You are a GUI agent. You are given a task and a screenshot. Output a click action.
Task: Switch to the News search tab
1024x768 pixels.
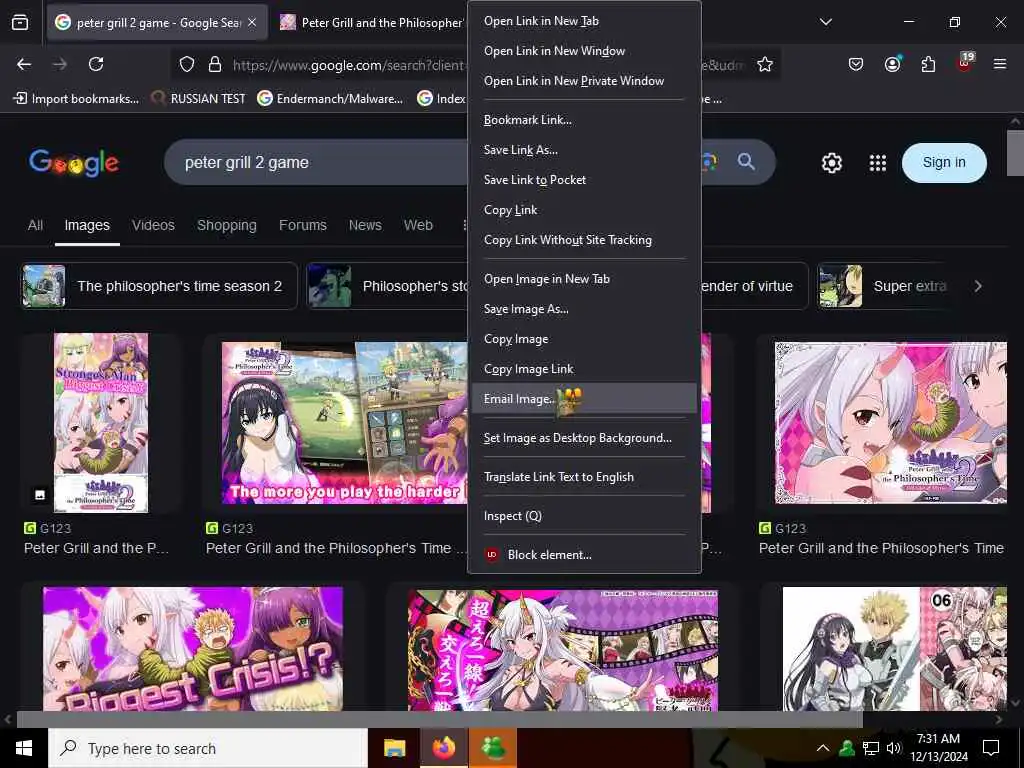365,225
